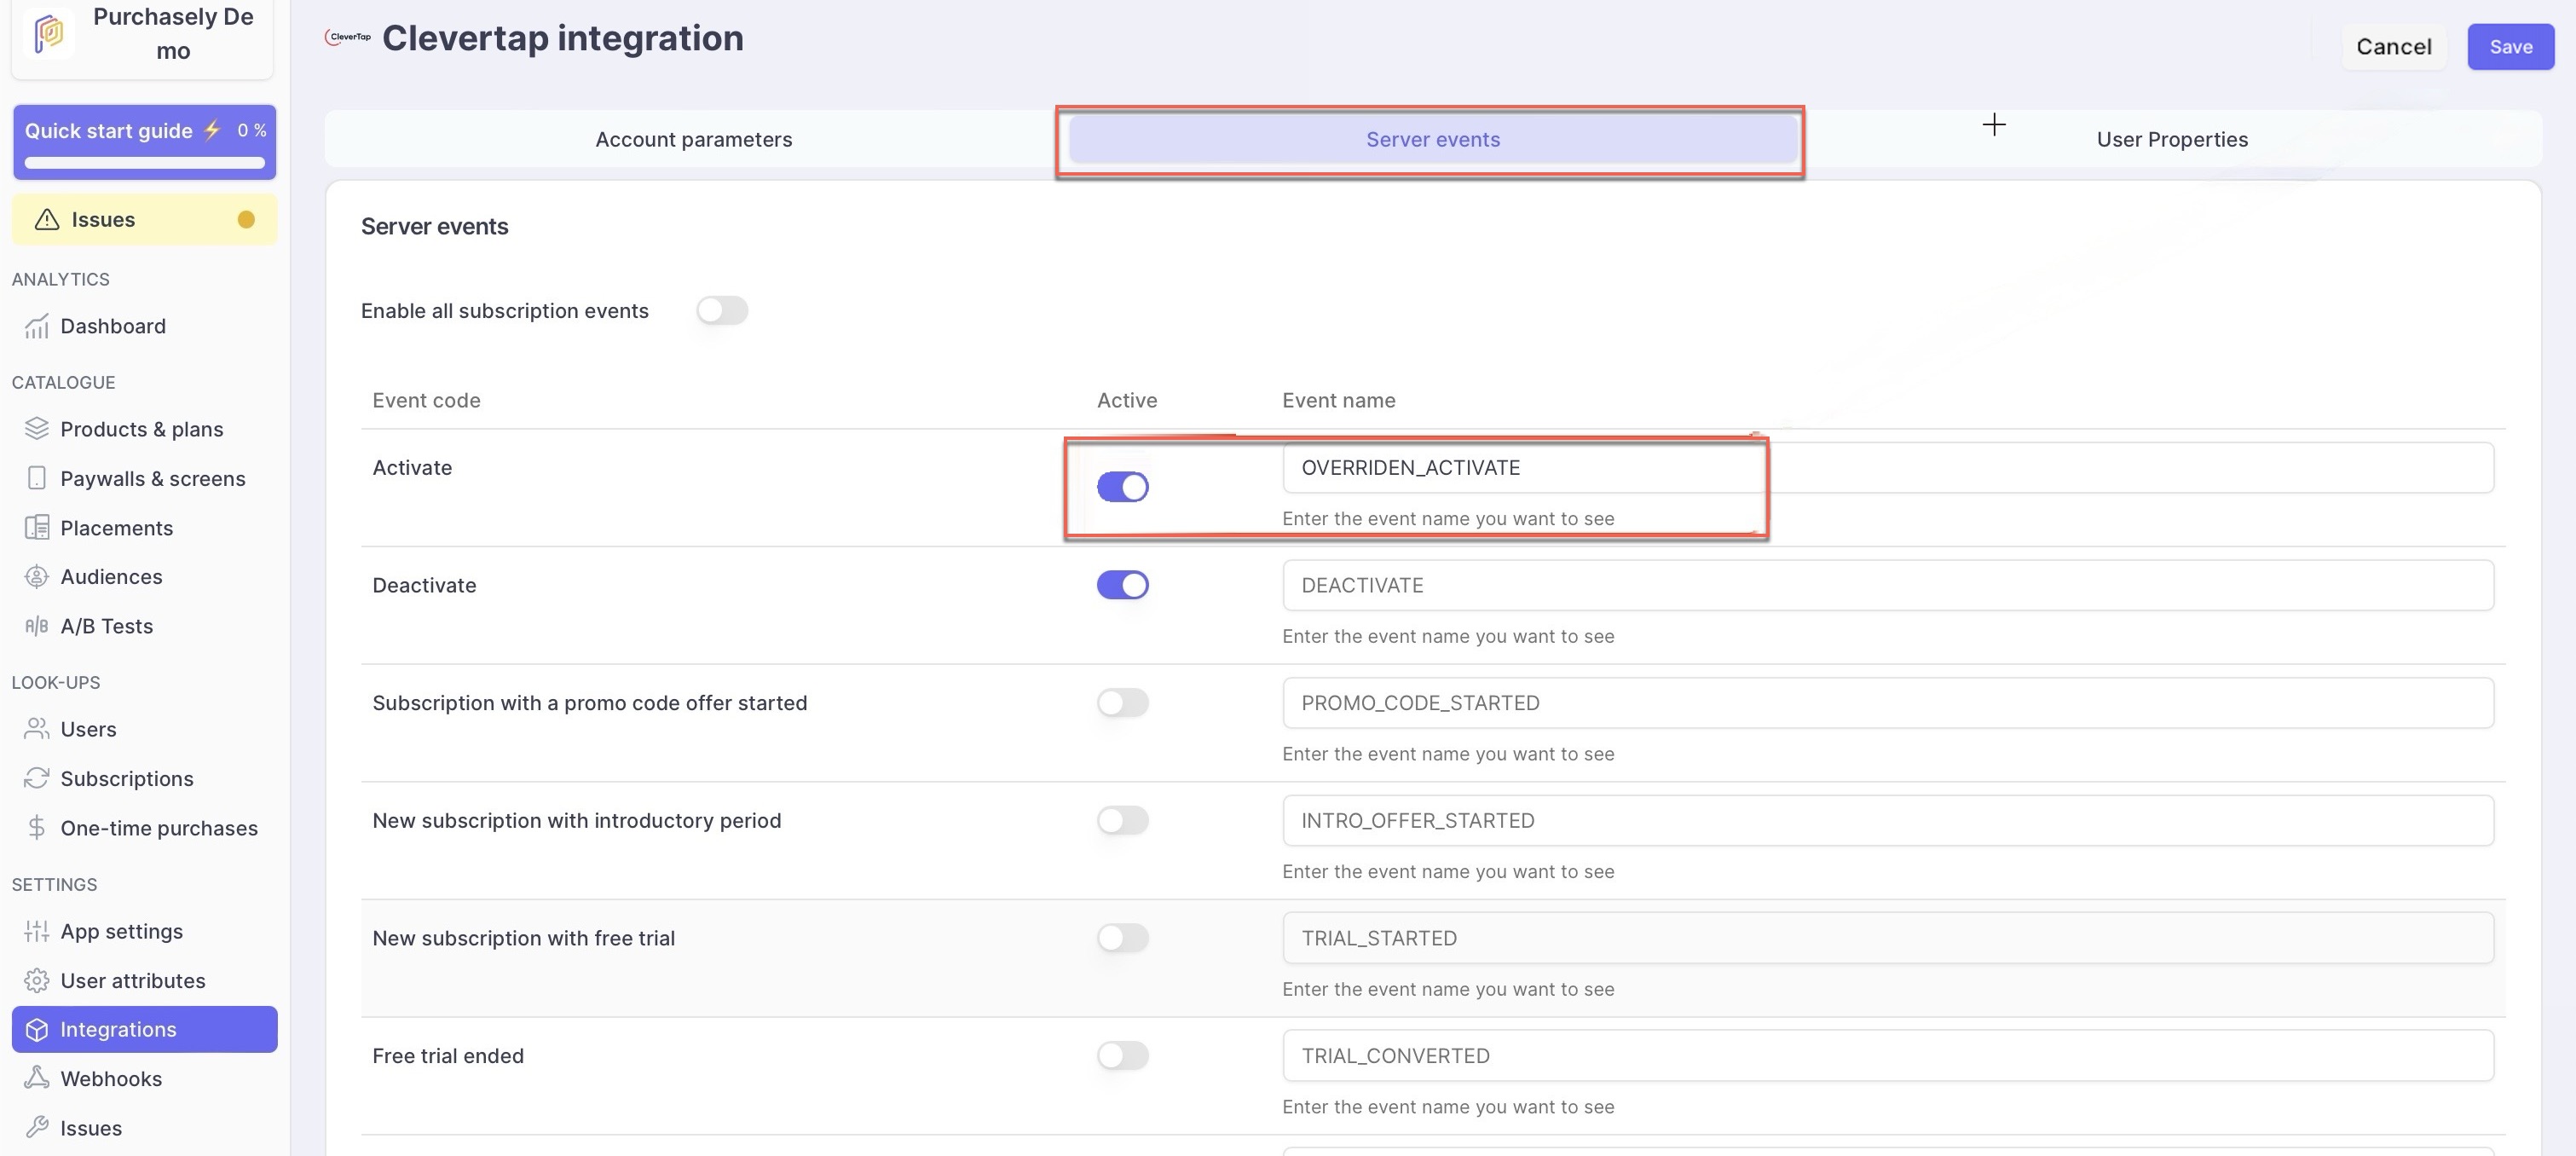Click the Audiences icon in sidebar
This screenshot has width=2576, height=1156.
click(37, 577)
